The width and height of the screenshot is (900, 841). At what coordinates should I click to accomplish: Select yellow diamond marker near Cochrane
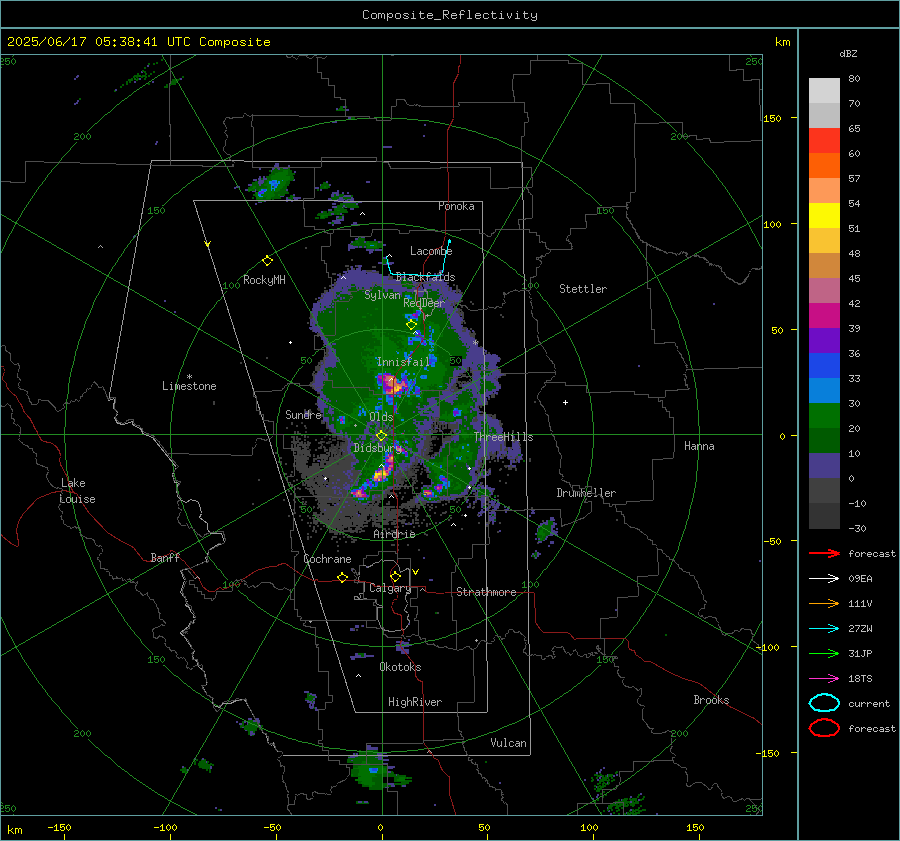click(342, 578)
